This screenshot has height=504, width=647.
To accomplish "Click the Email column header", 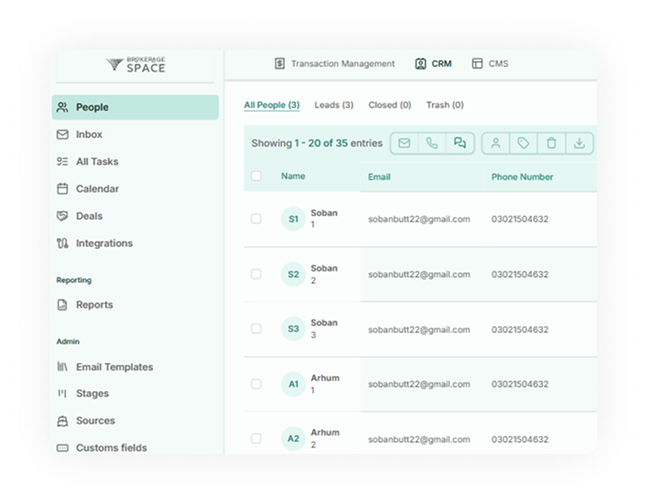I will click(379, 177).
